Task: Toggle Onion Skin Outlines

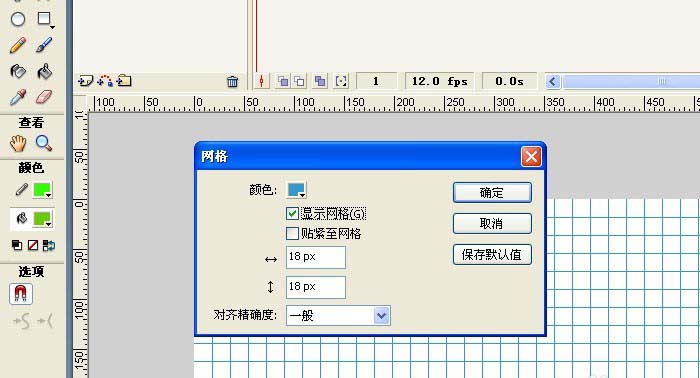Action: [x=299, y=81]
